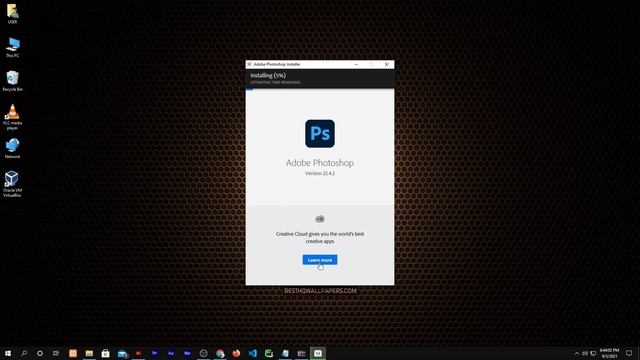640x360 pixels.
Task: Open the volume control in system tray
Action: point(585,353)
